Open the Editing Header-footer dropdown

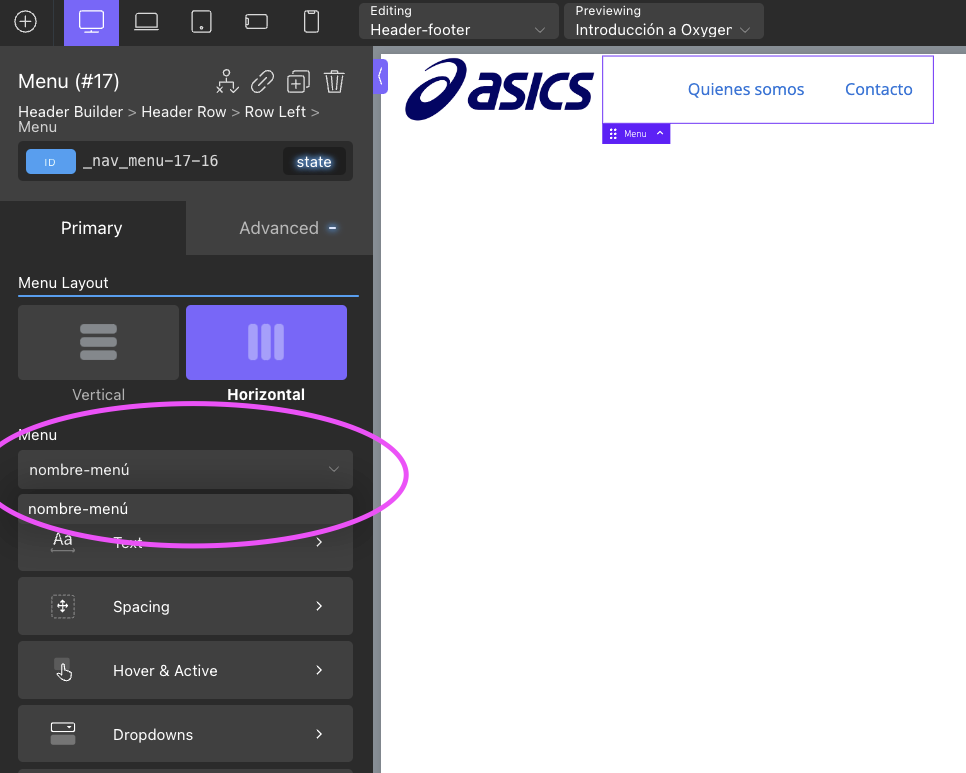point(458,21)
